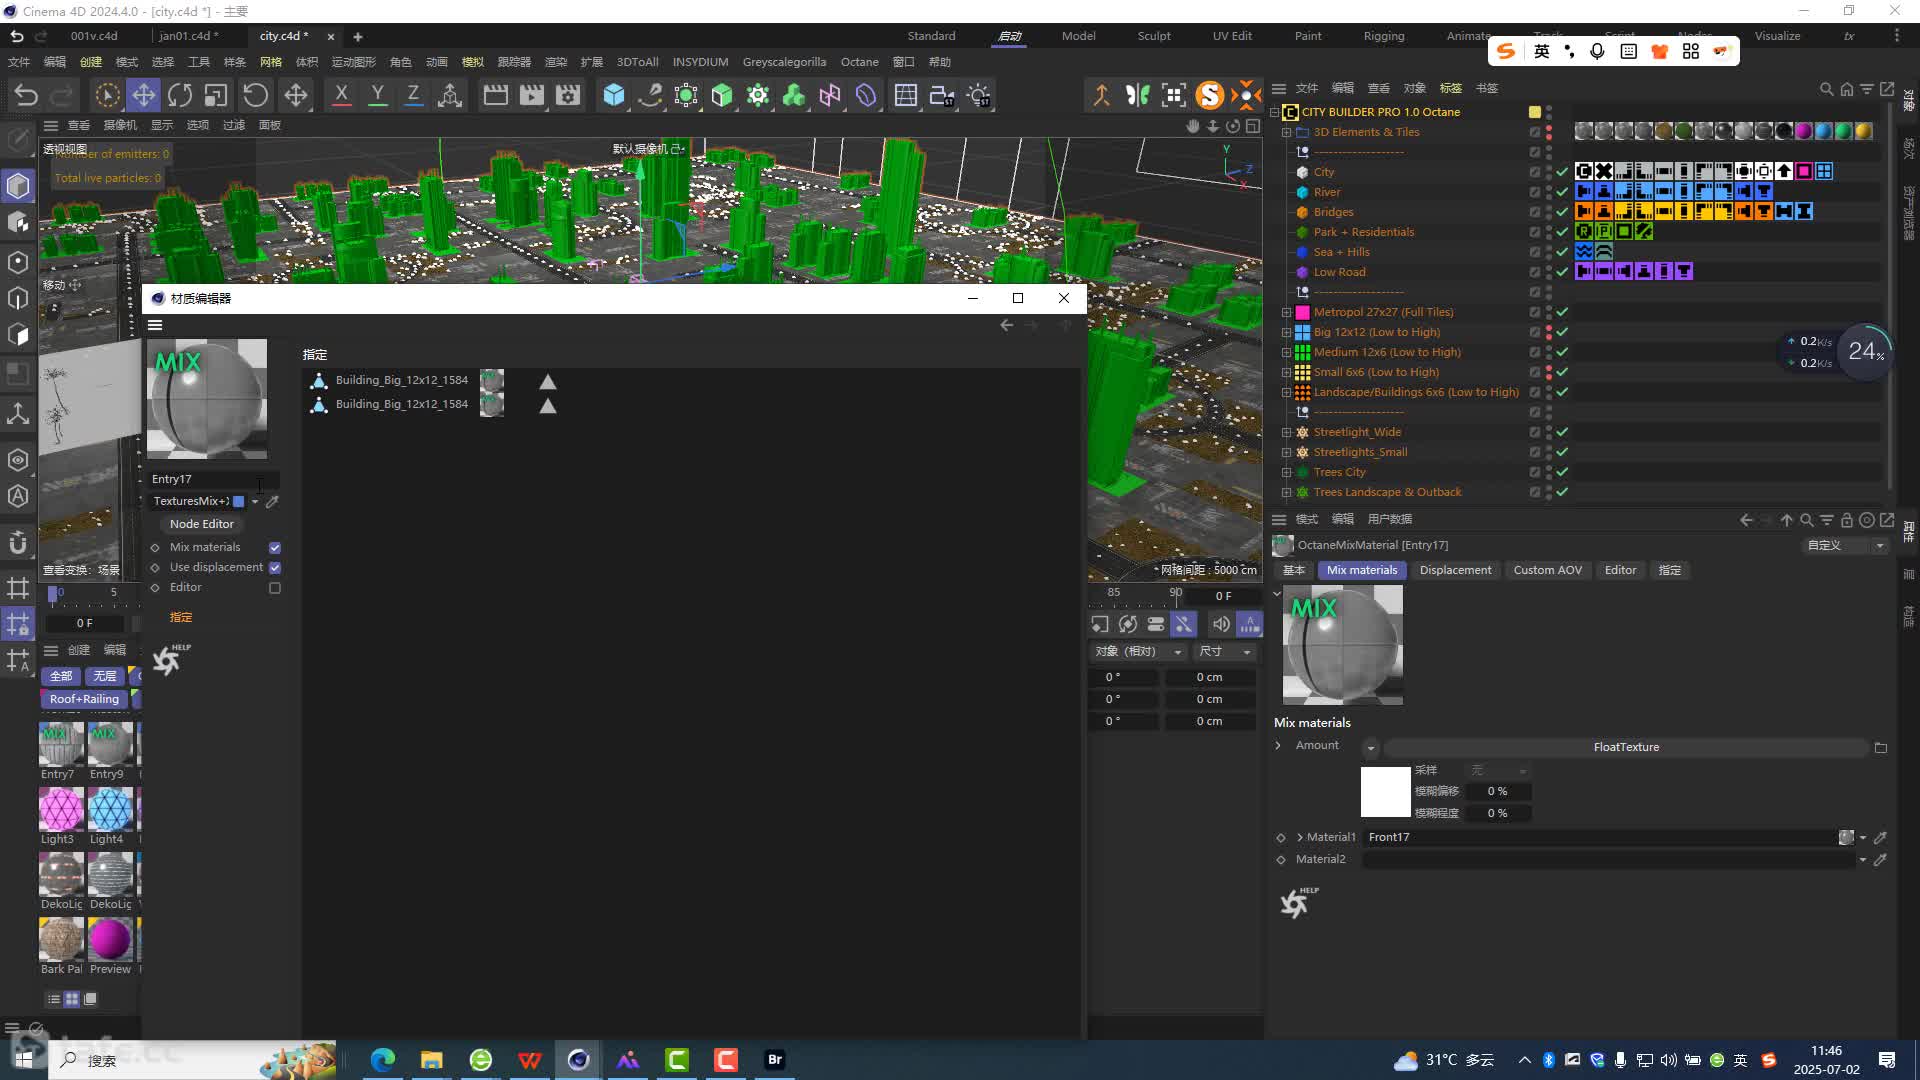The width and height of the screenshot is (1920, 1080).
Task: Click the Render View clapperboard icon
Action: (x=495, y=95)
